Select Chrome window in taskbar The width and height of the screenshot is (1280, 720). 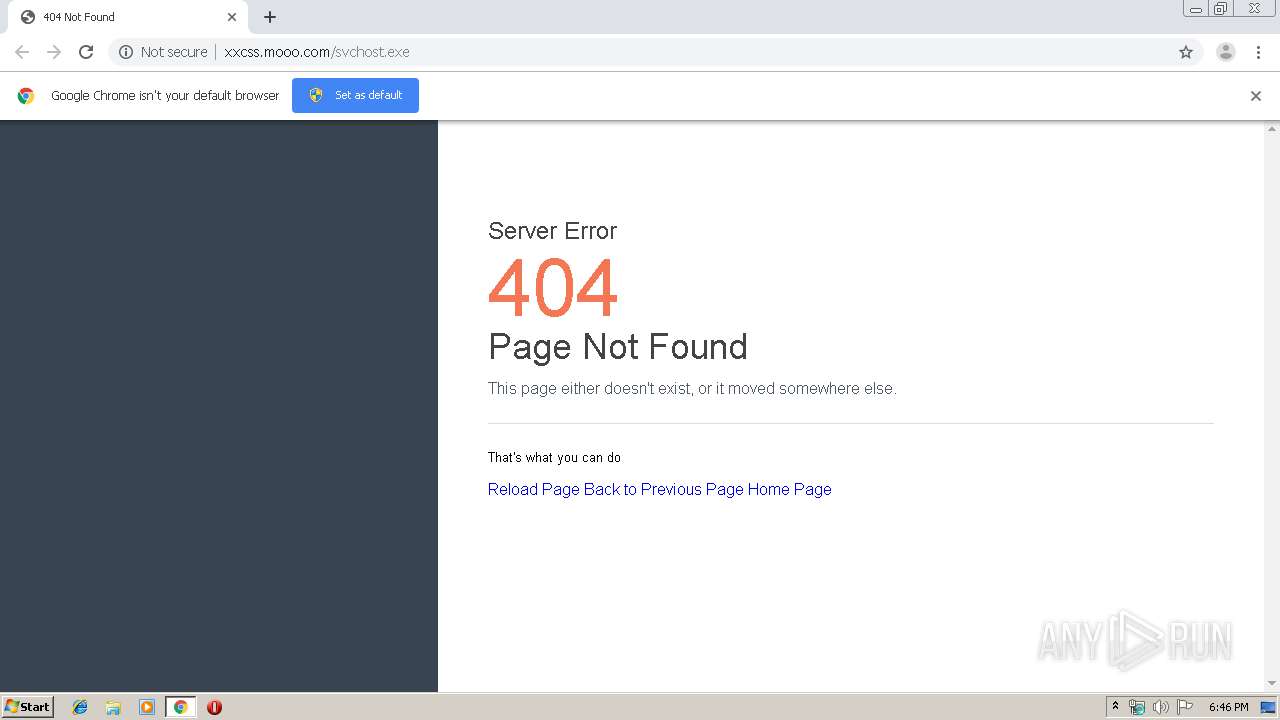click(180, 707)
